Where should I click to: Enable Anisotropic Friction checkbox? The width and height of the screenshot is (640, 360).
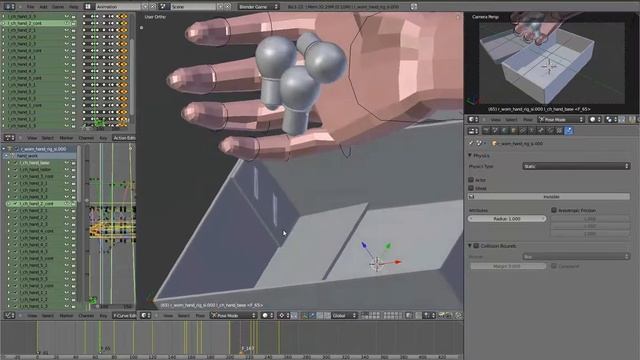(554, 210)
